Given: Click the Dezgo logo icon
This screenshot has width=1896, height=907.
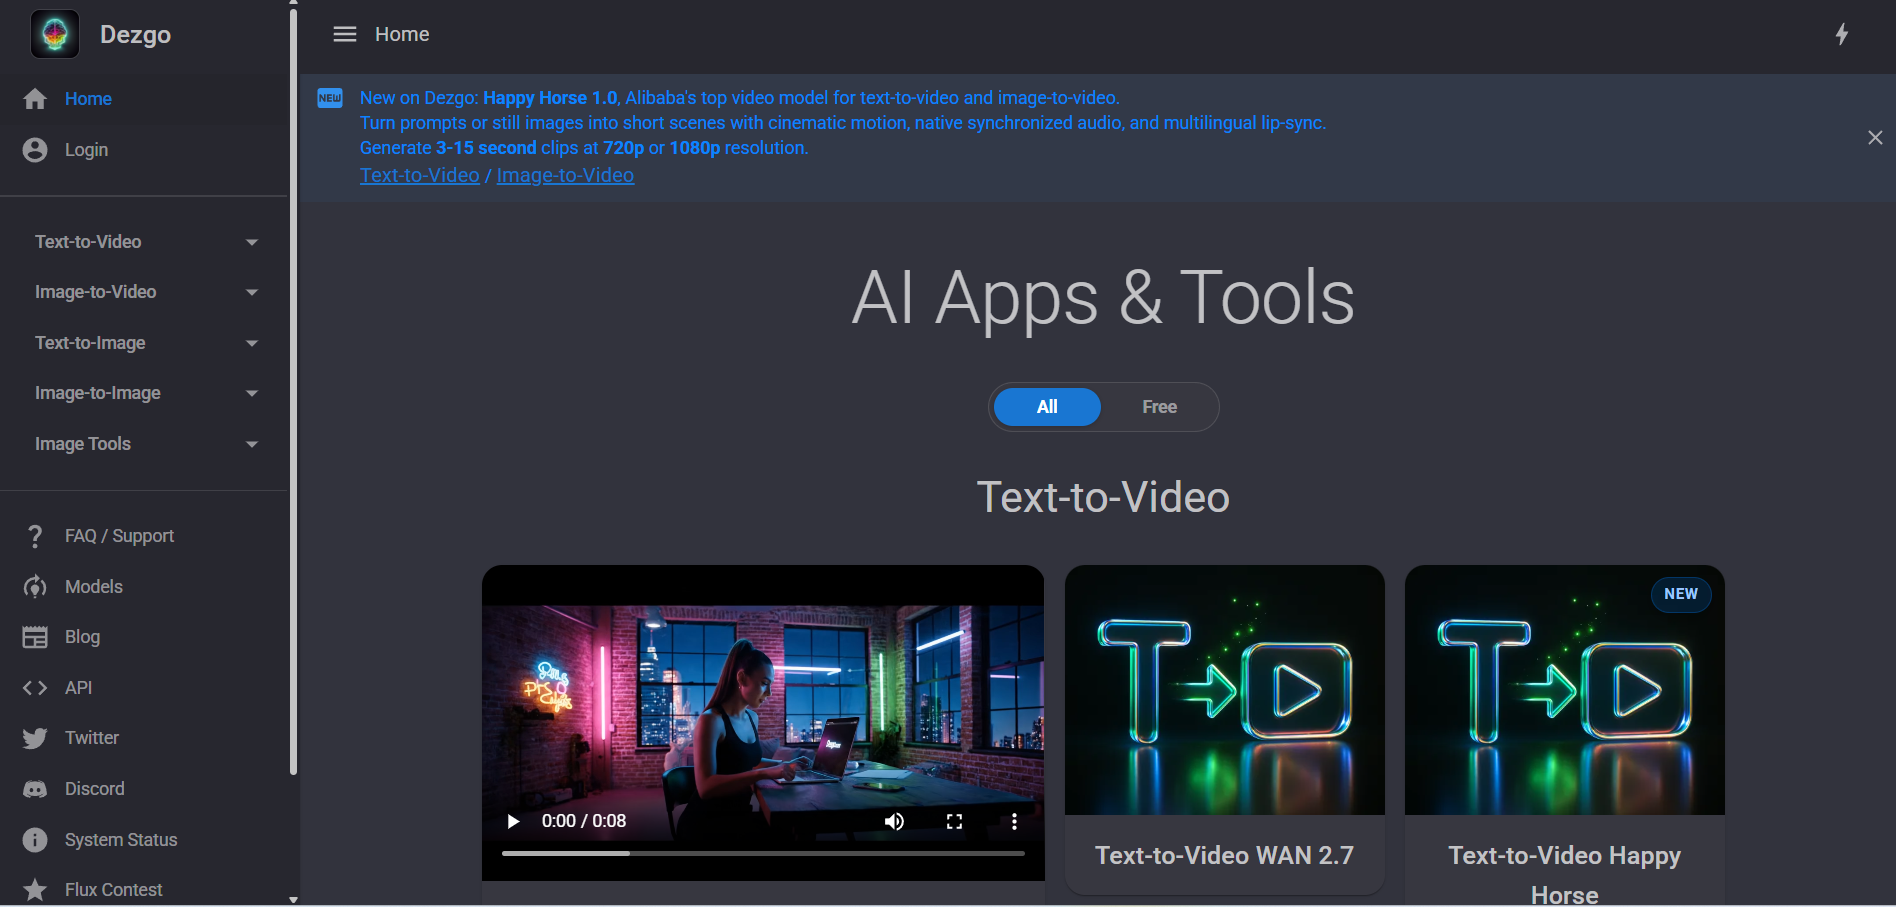Looking at the screenshot, I should coord(55,34).
